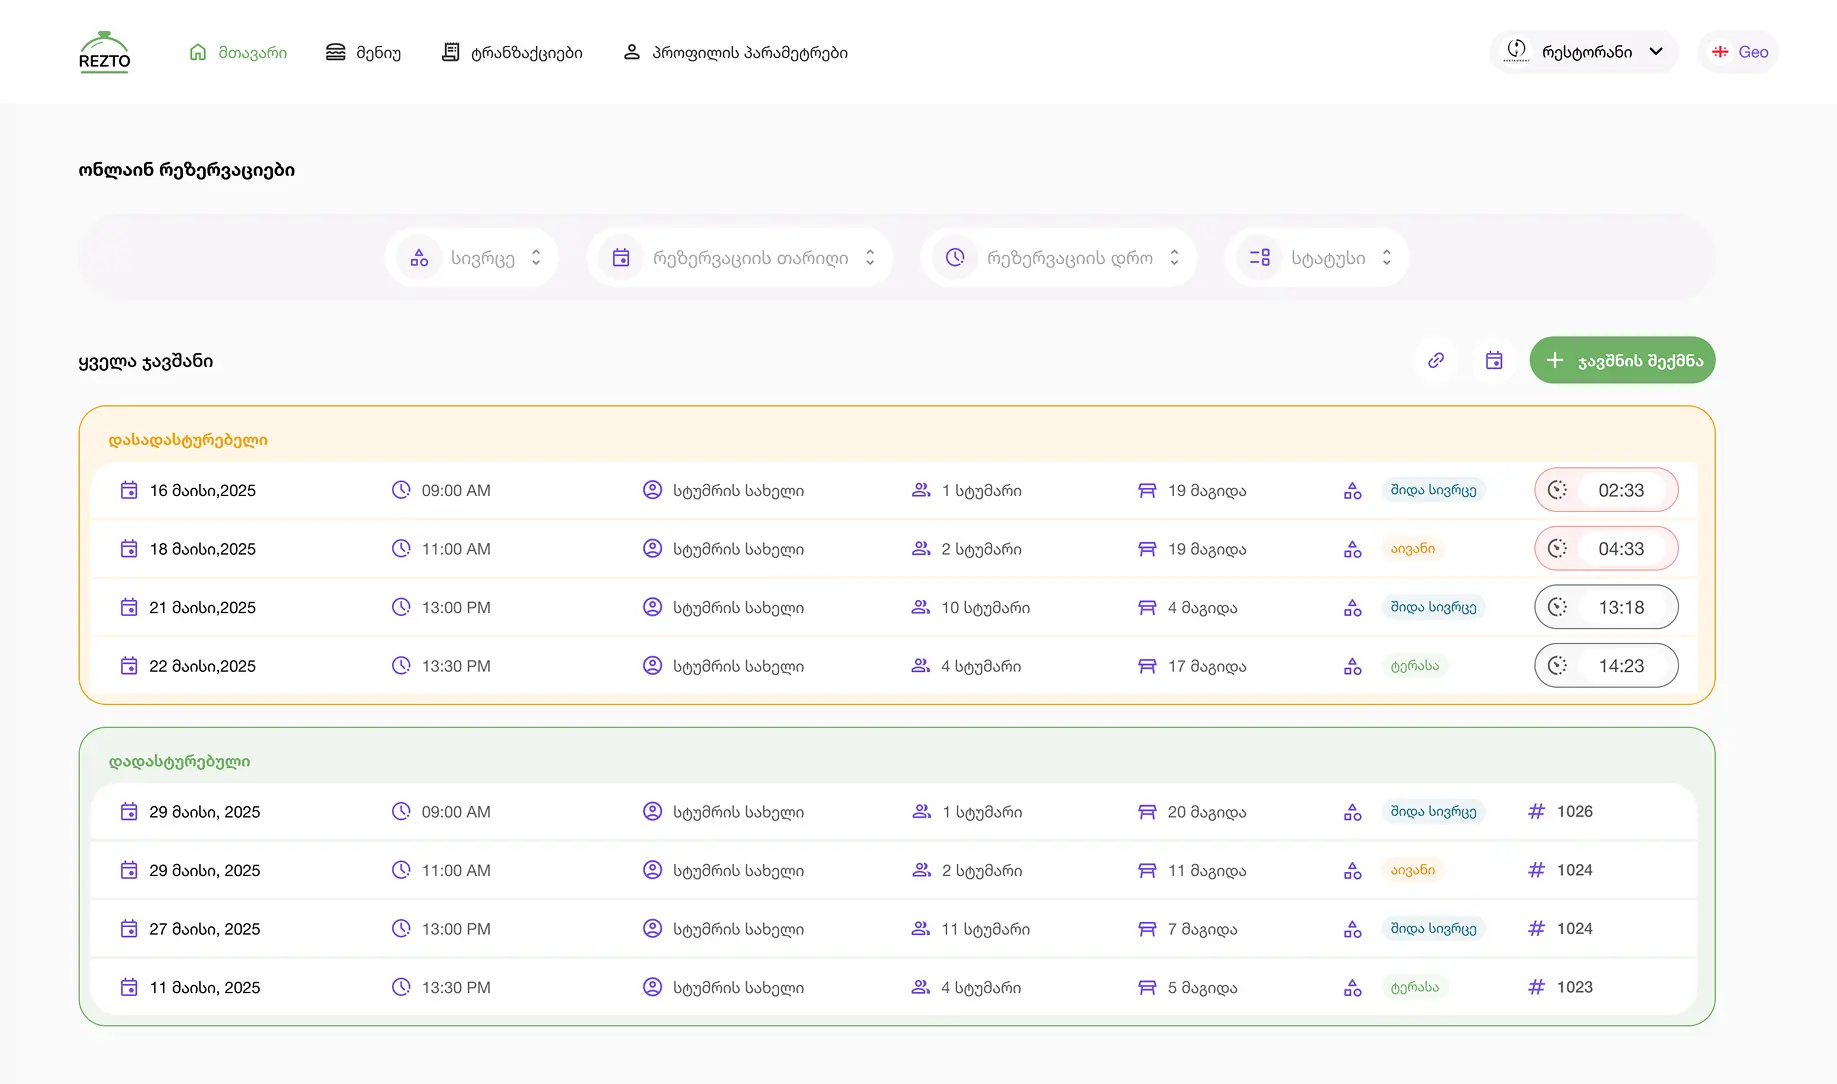Open the ტრანზაქციები nav item
1837x1084 pixels.
(512, 52)
